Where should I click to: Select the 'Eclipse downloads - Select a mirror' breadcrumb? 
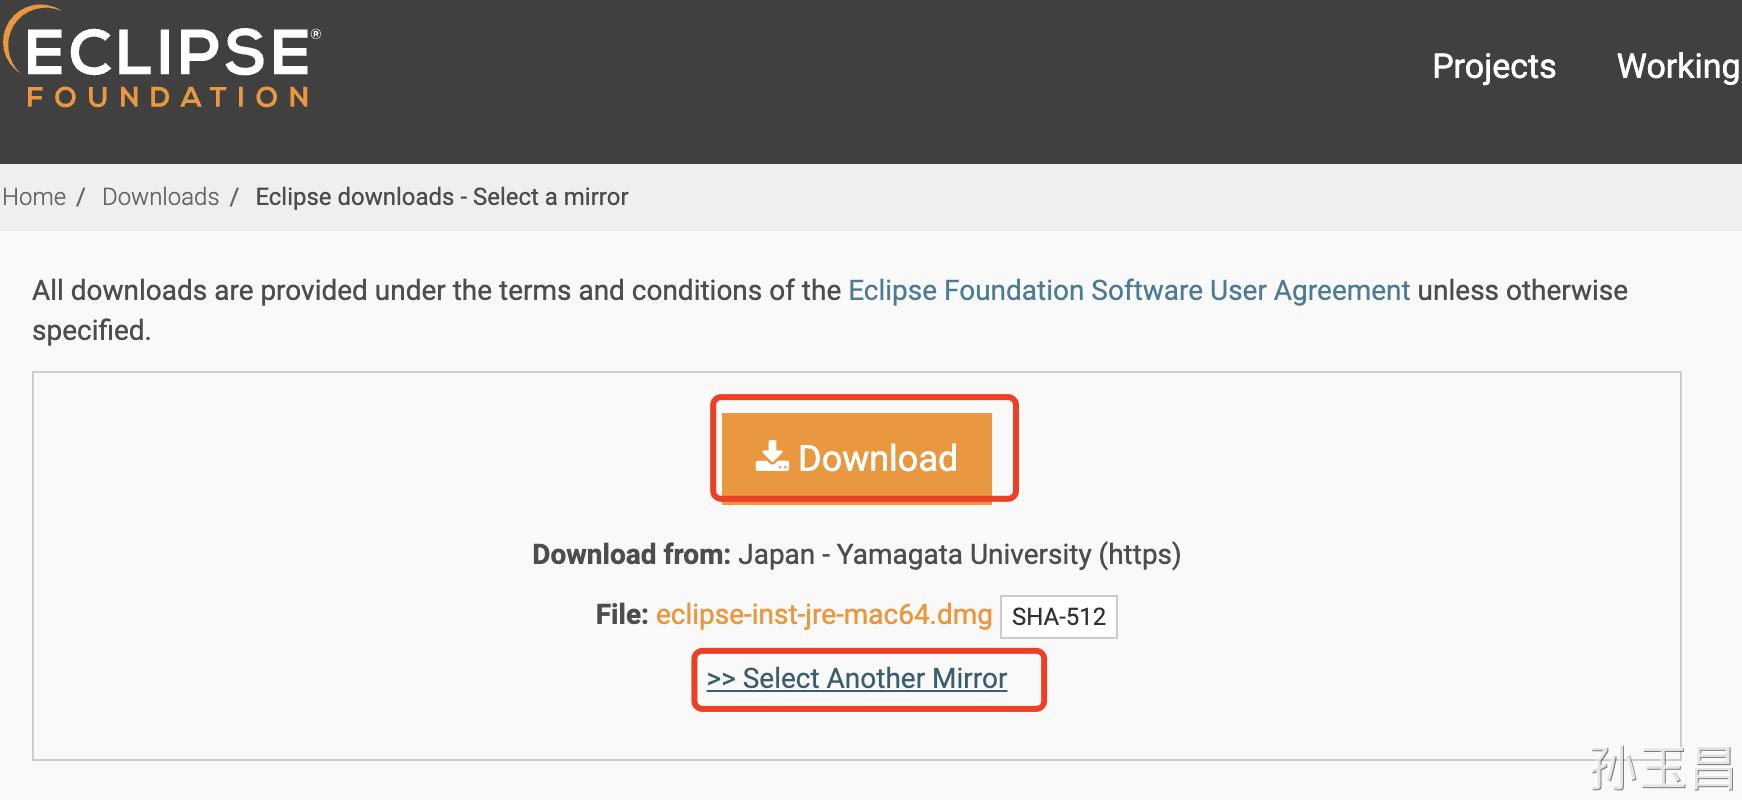pos(440,196)
